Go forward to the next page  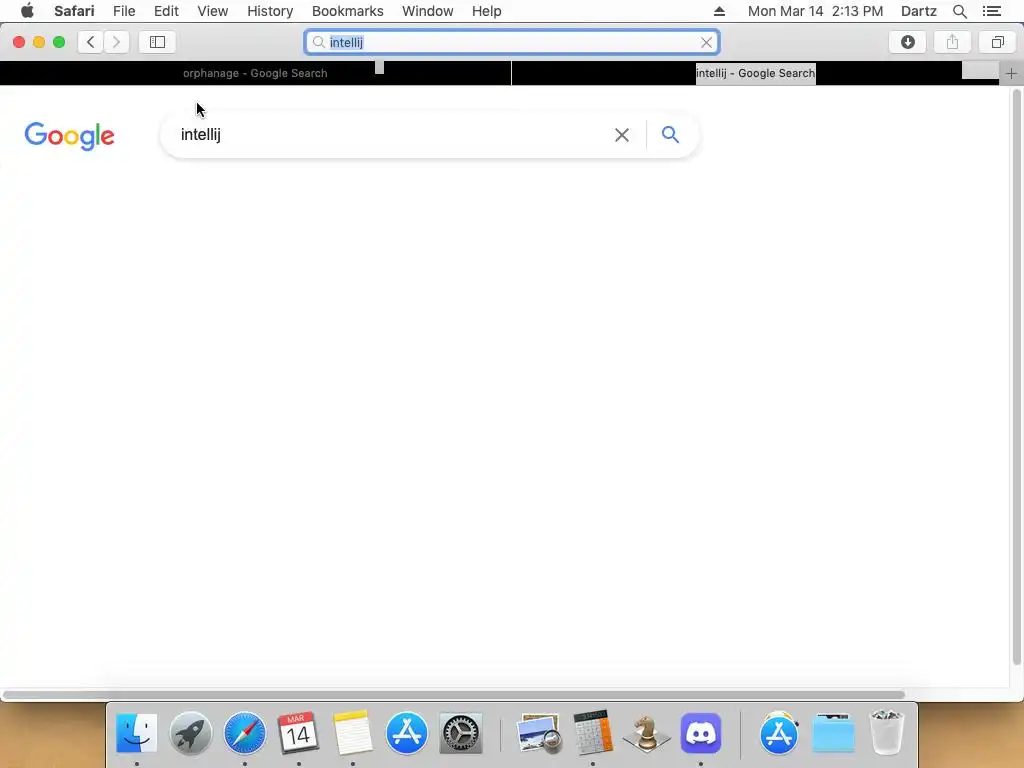(116, 42)
